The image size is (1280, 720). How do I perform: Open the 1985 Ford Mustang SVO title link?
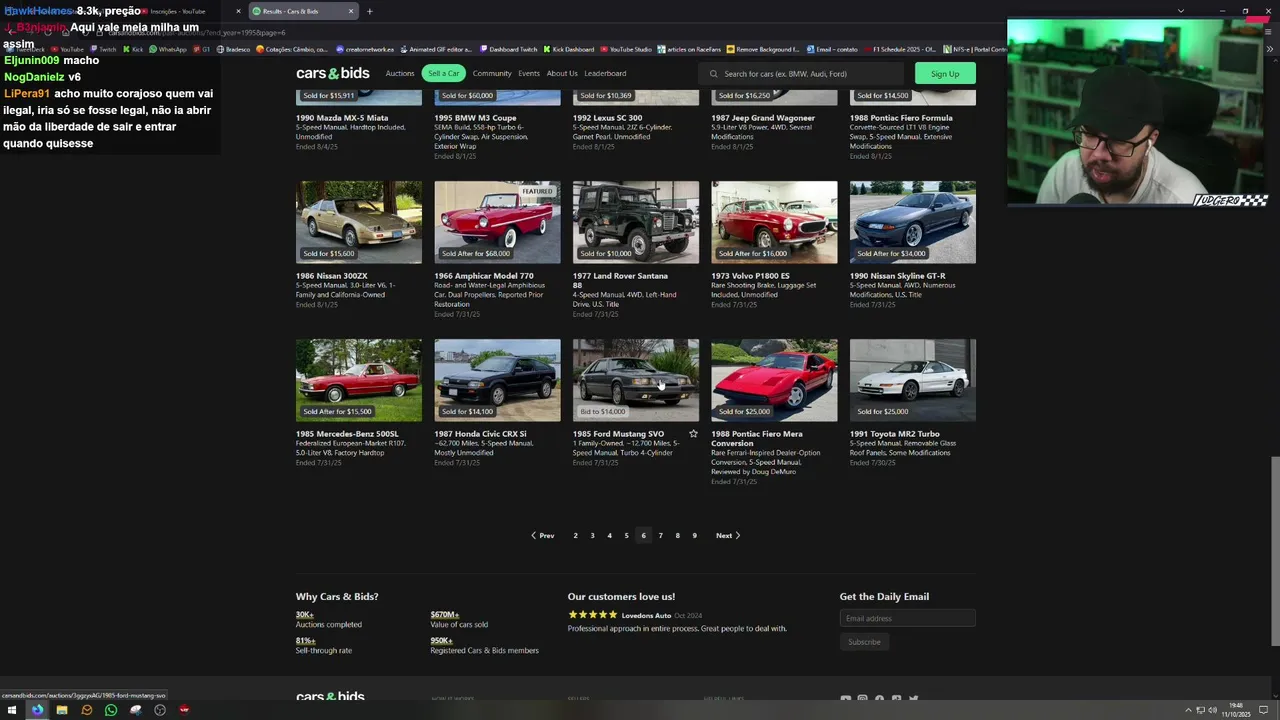pyautogui.click(x=618, y=434)
